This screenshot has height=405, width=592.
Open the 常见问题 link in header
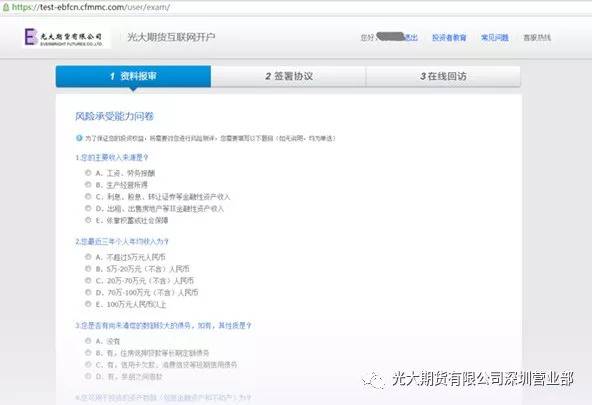point(494,38)
